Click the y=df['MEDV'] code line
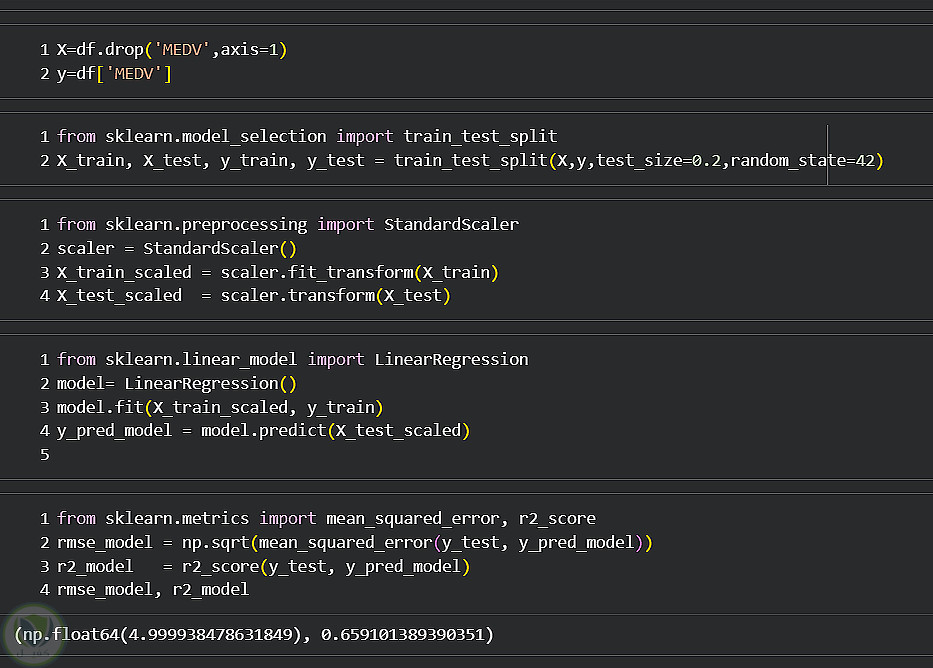The width and height of the screenshot is (933, 668). 114,74
